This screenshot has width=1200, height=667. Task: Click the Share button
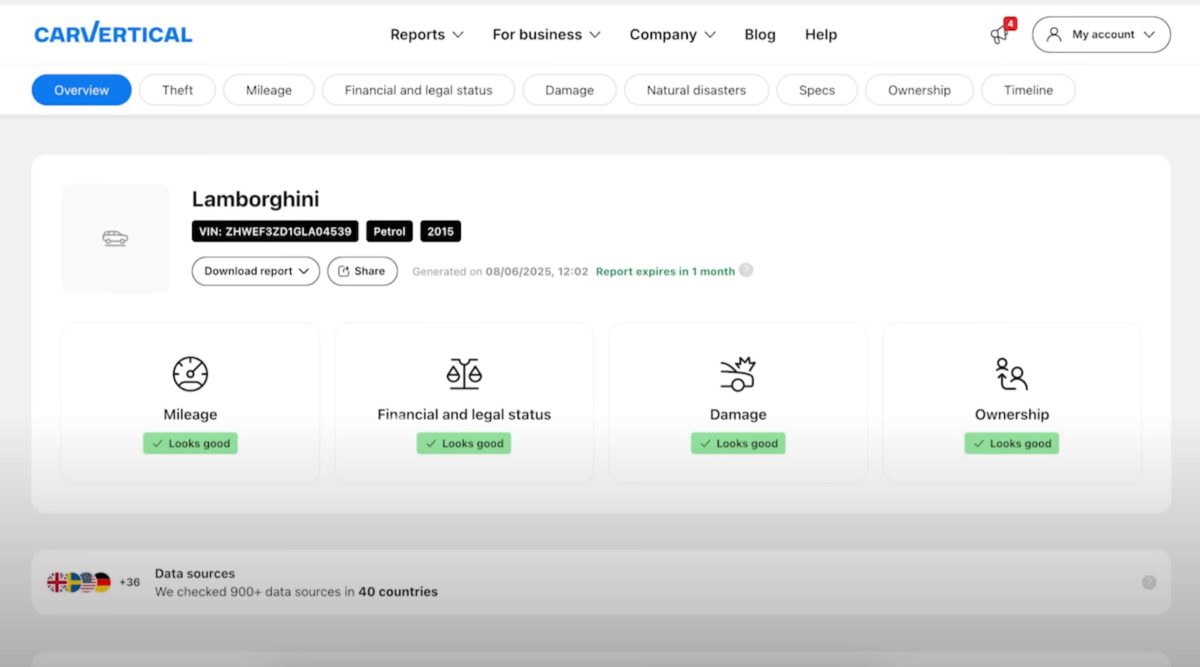tap(362, 271)
